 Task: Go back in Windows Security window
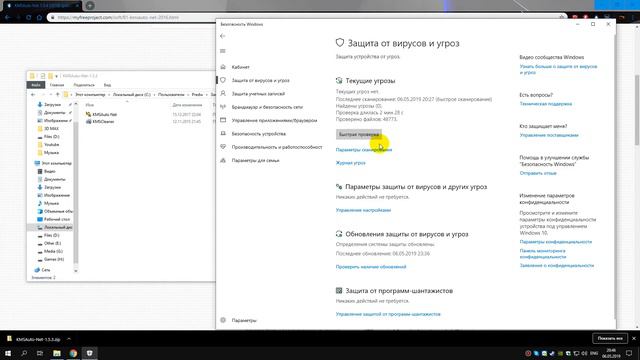222,36
